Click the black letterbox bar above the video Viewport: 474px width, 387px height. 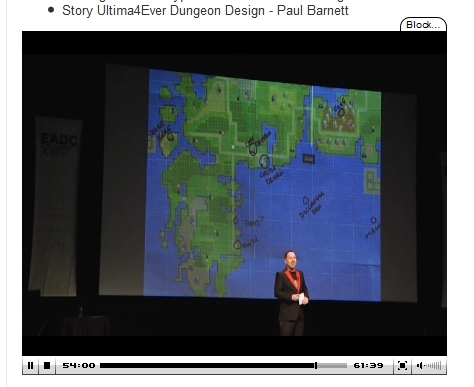[234, 43]
